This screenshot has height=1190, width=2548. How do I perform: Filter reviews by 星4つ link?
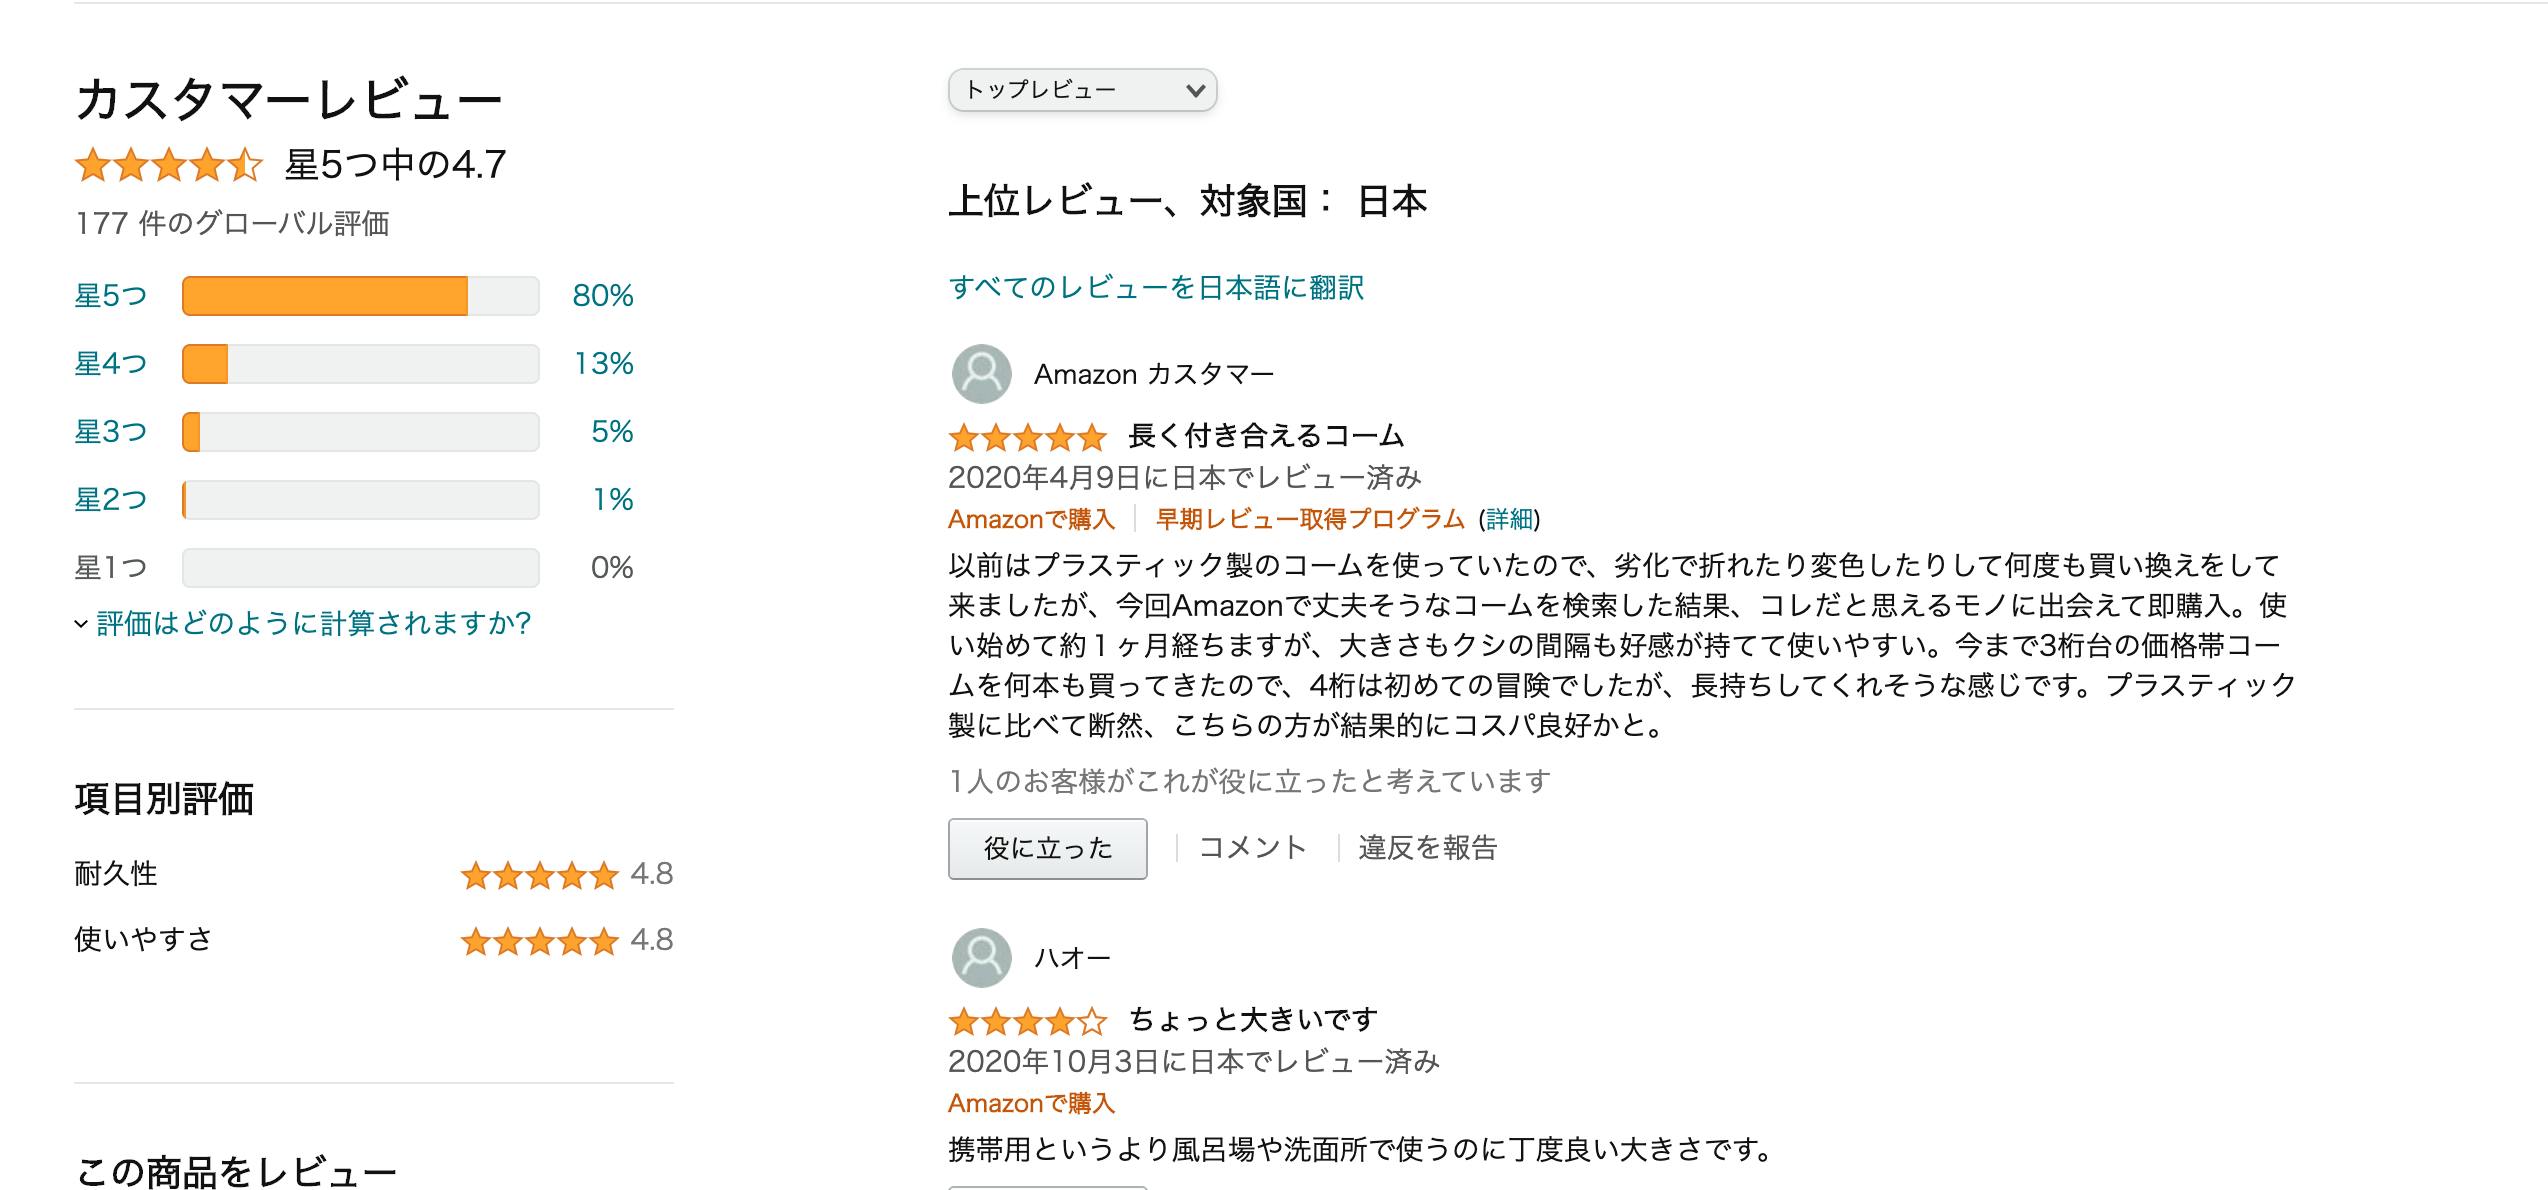pos(111,364)
